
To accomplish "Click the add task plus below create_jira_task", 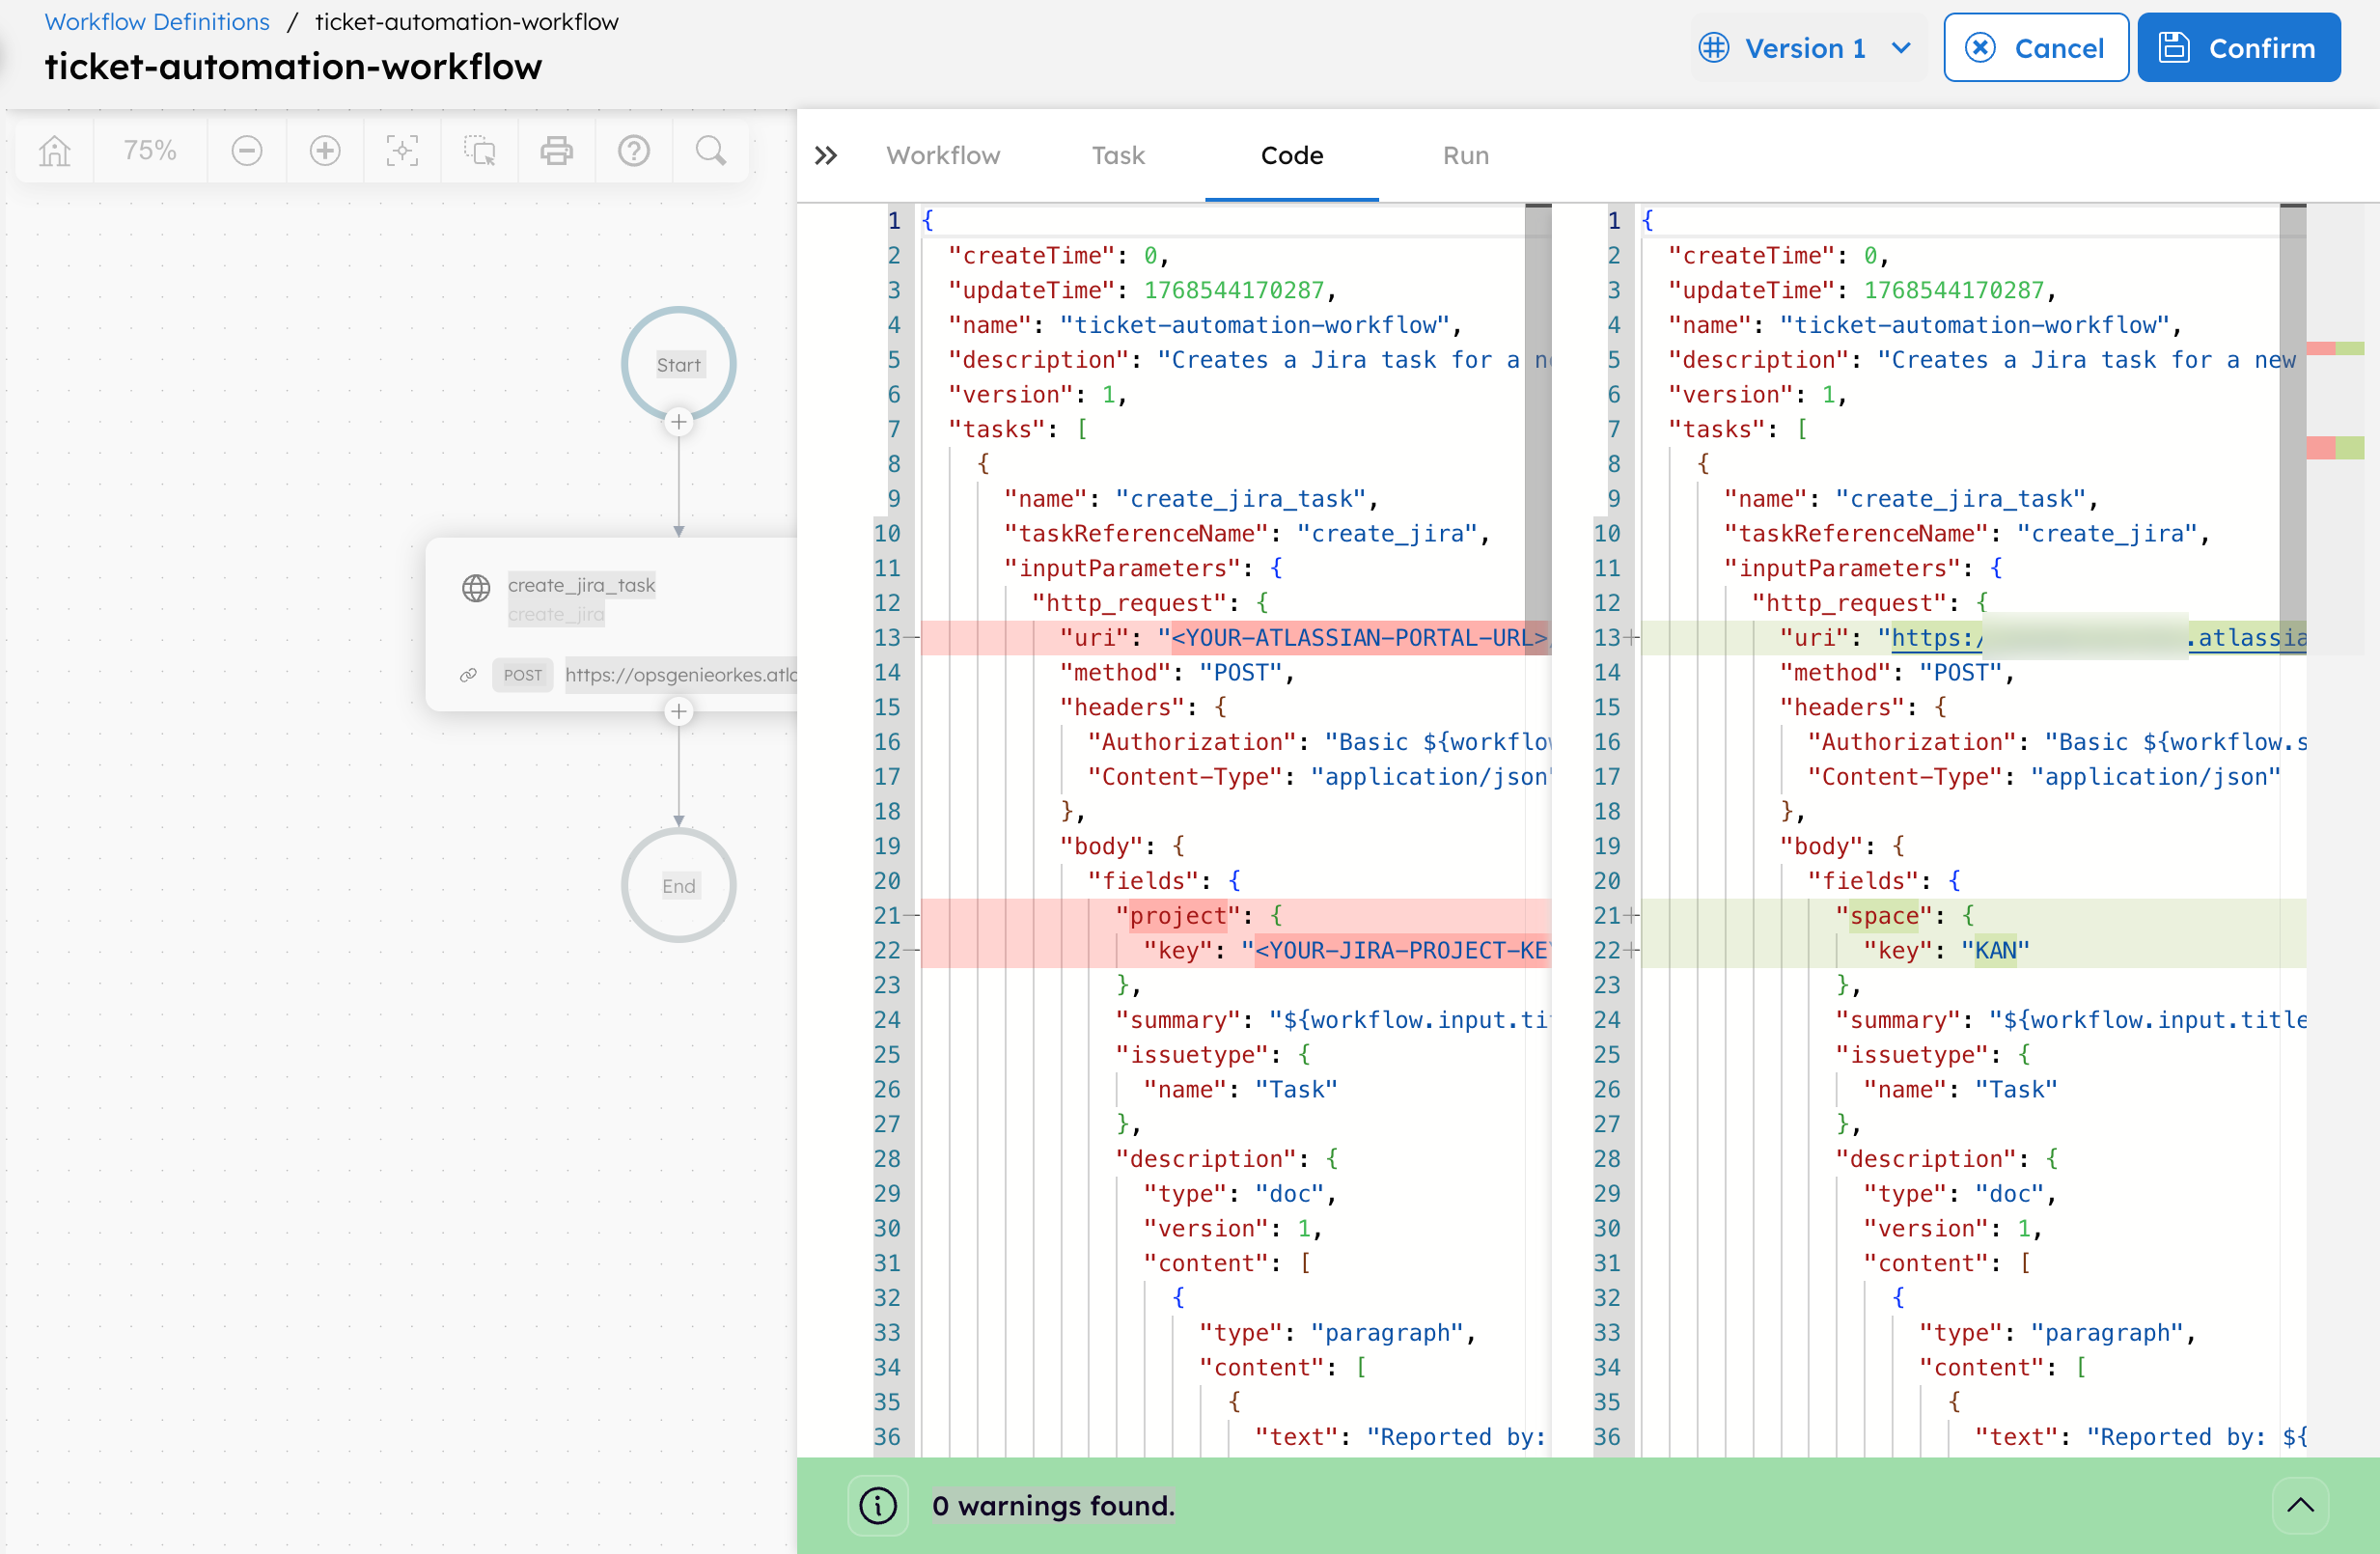I will 679,712.
